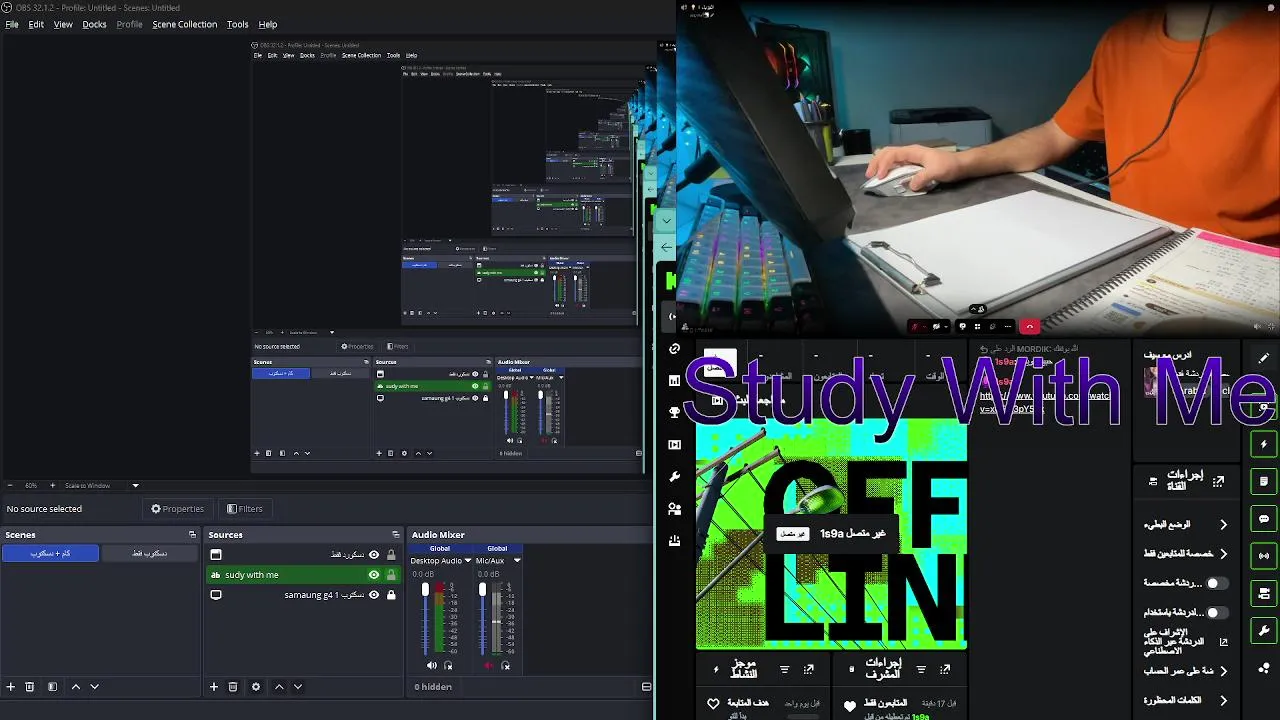Image resolution: width=1280 pixels, height=720 pixels.
Task: Enable the second chat toggle in channel actions
Action: tap(1216, 612)
